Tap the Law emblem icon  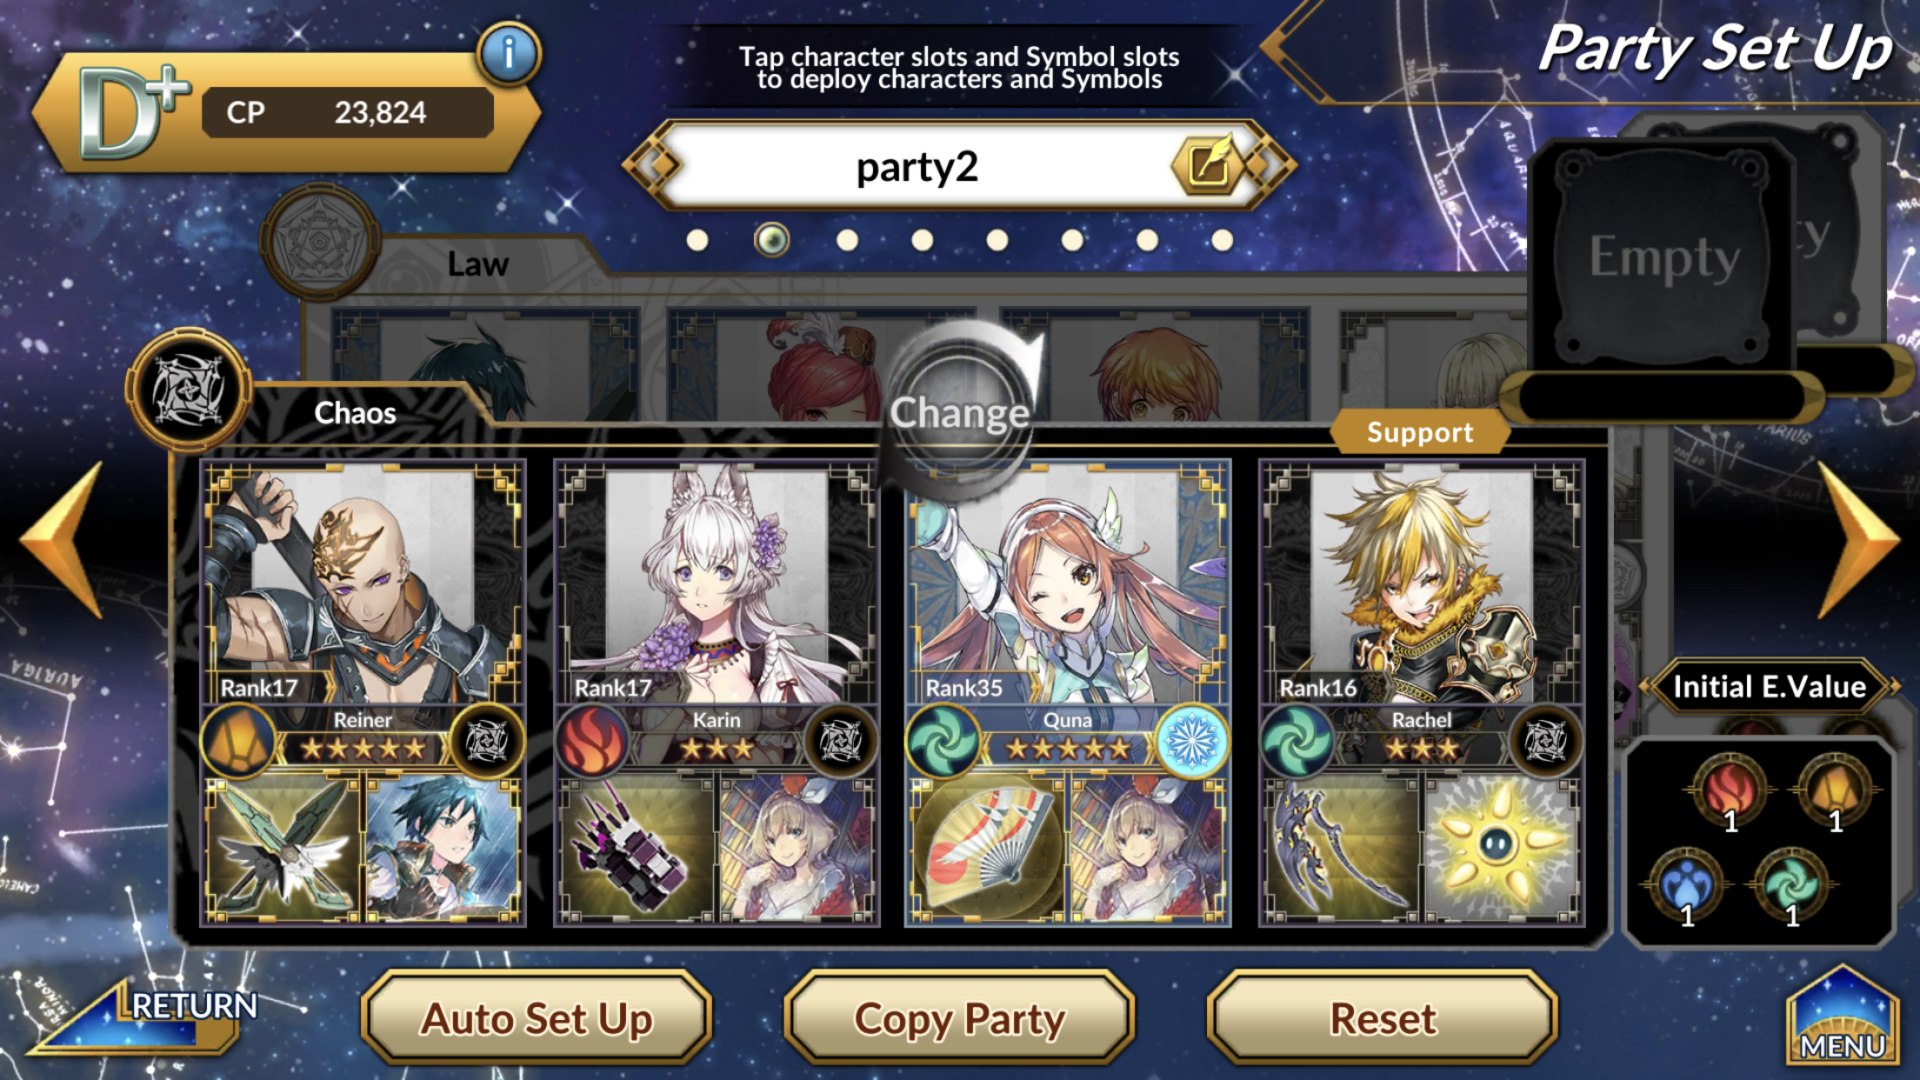coord(319,242)
